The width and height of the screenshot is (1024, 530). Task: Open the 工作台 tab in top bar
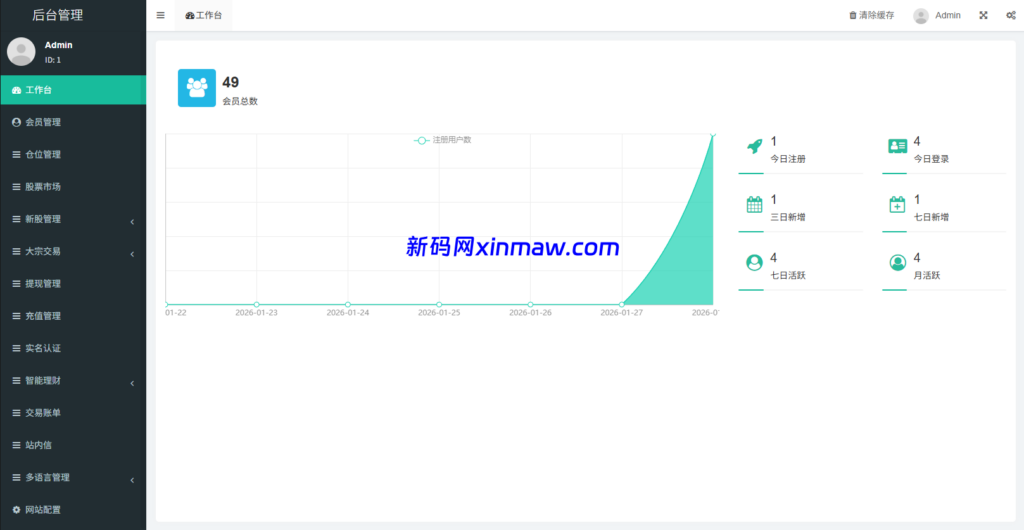coord(203,16)
